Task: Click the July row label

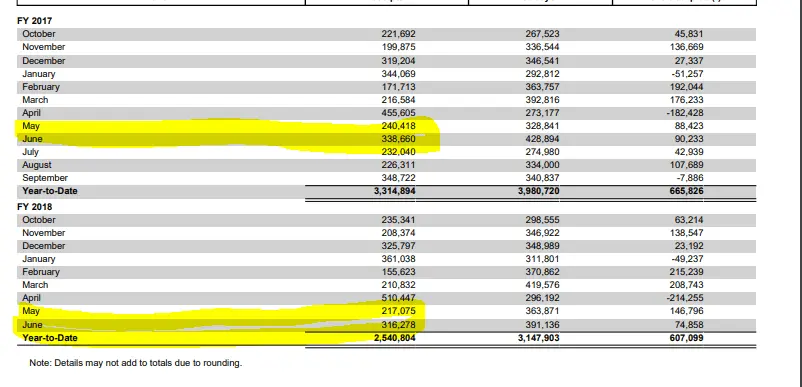Action: (30, 152)
